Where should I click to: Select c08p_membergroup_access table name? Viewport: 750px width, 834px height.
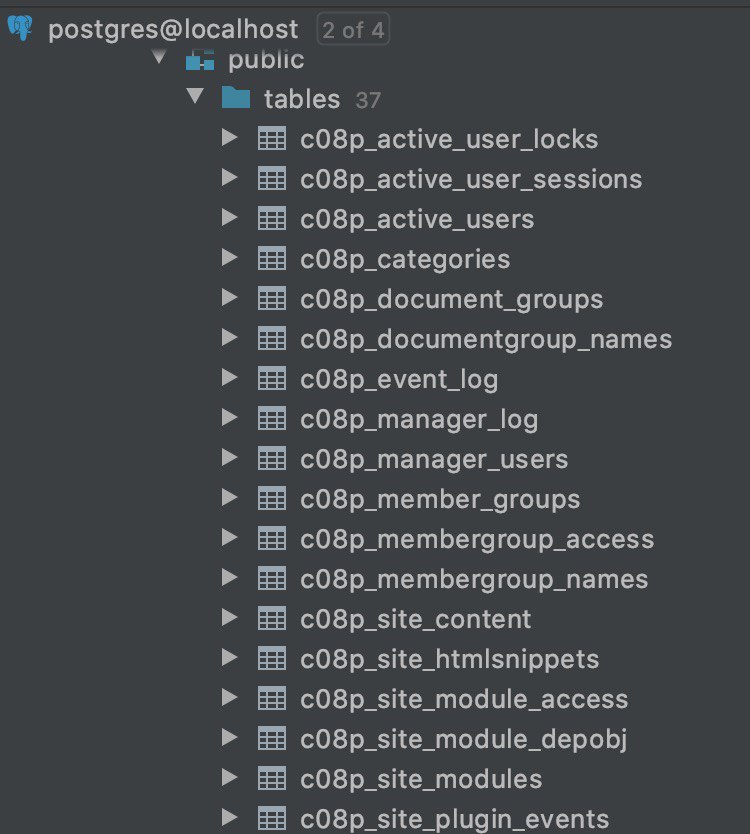pyautogui.click(x=477, y=540)
